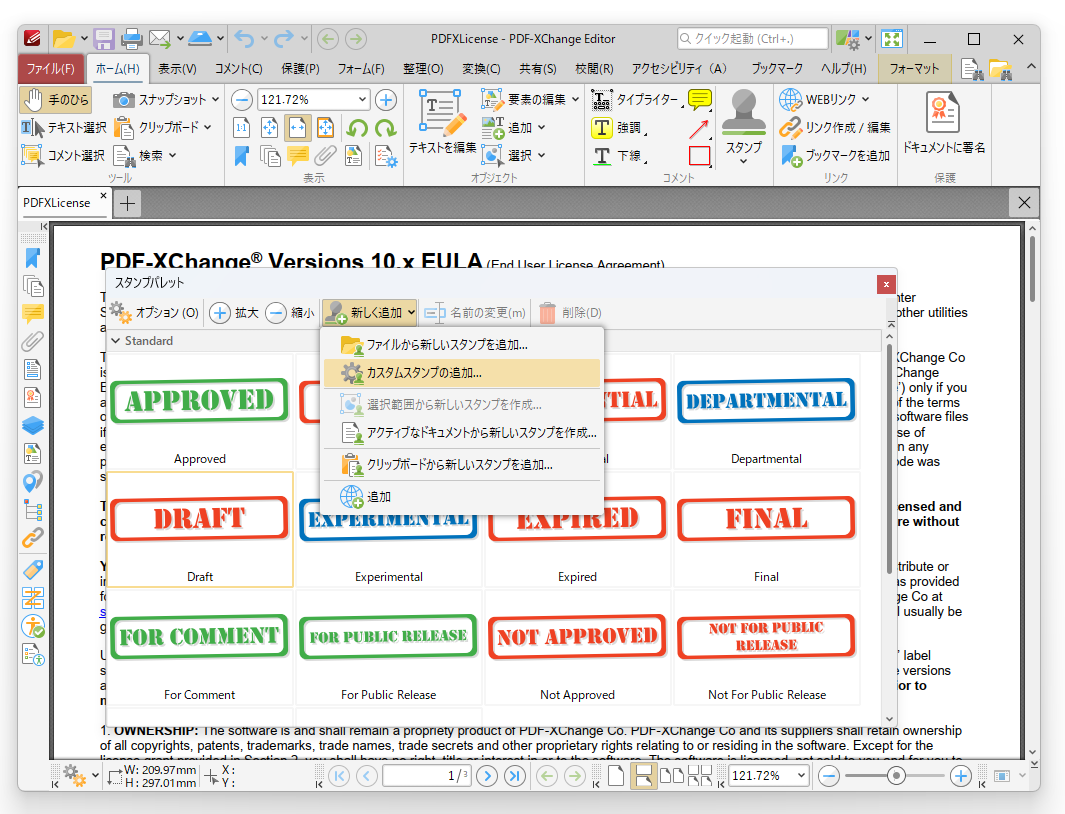The width and height of the screenshot is (1065, 814).
Task: Click the page number field 1/3
Action: pos(427,775)
